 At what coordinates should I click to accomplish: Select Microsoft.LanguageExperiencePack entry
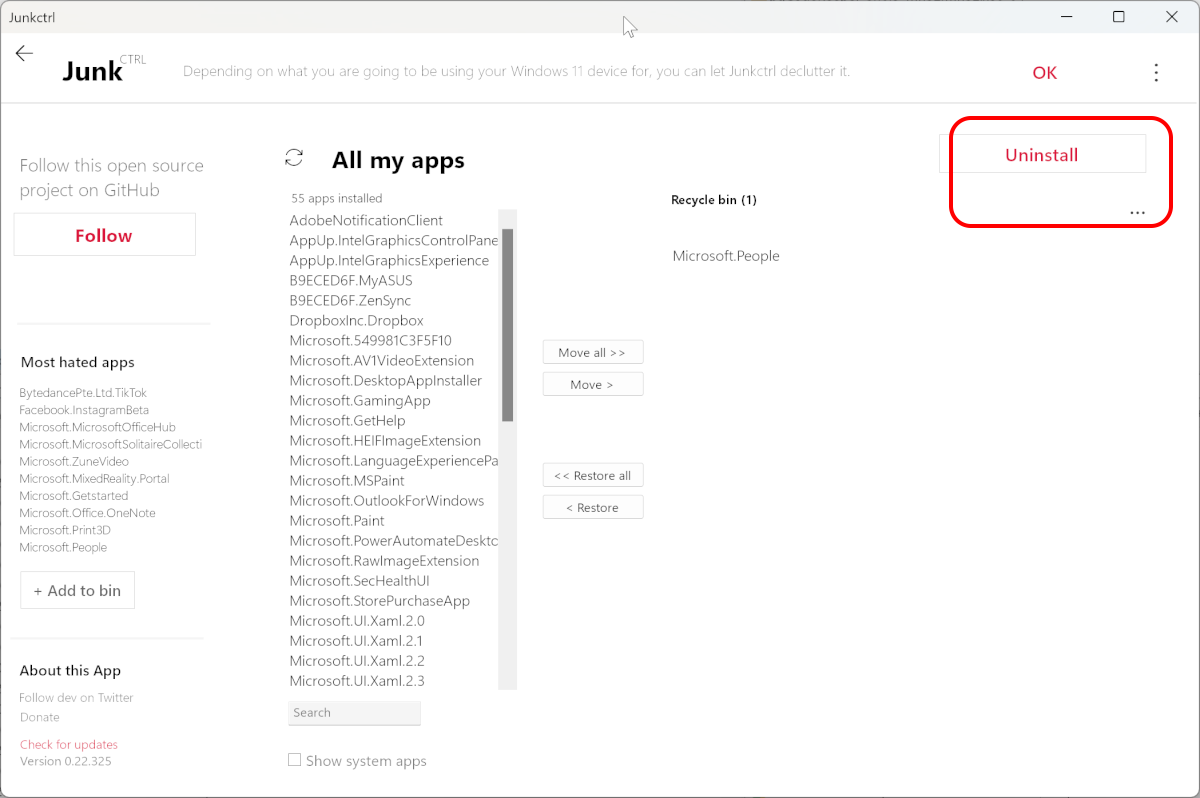tap(393, 460)
